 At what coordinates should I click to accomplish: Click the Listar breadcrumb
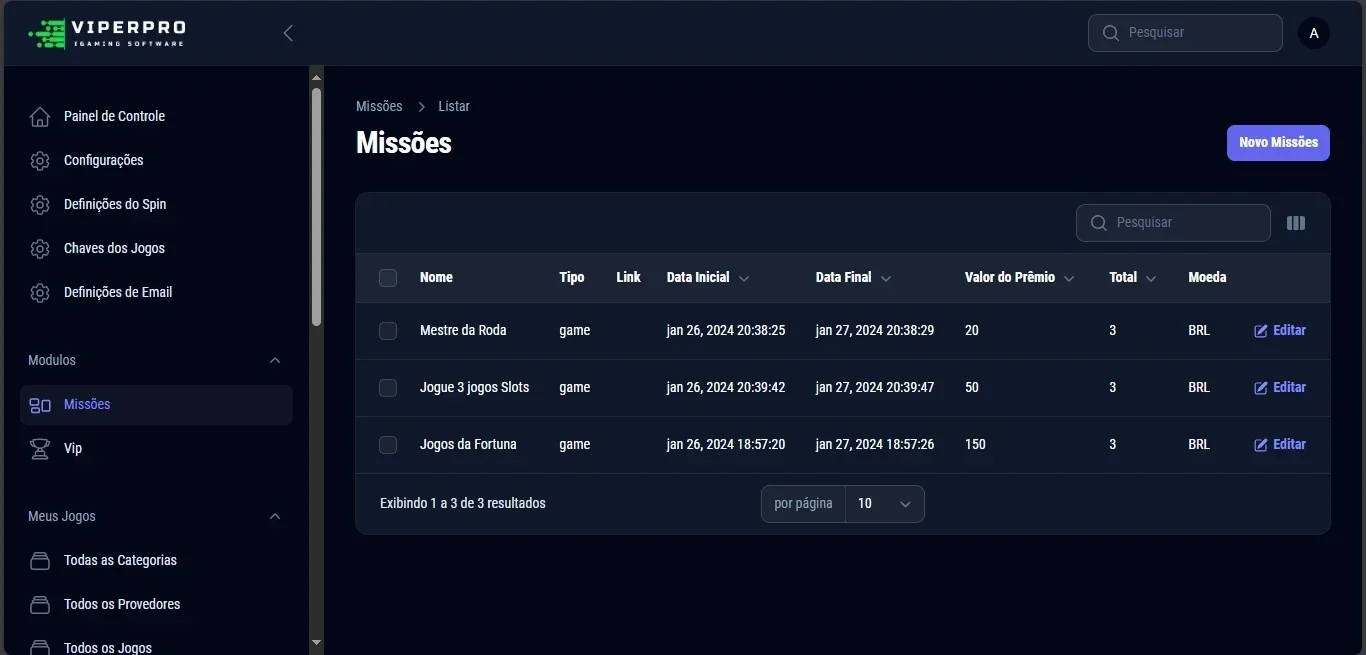click(x=454, y=106)
